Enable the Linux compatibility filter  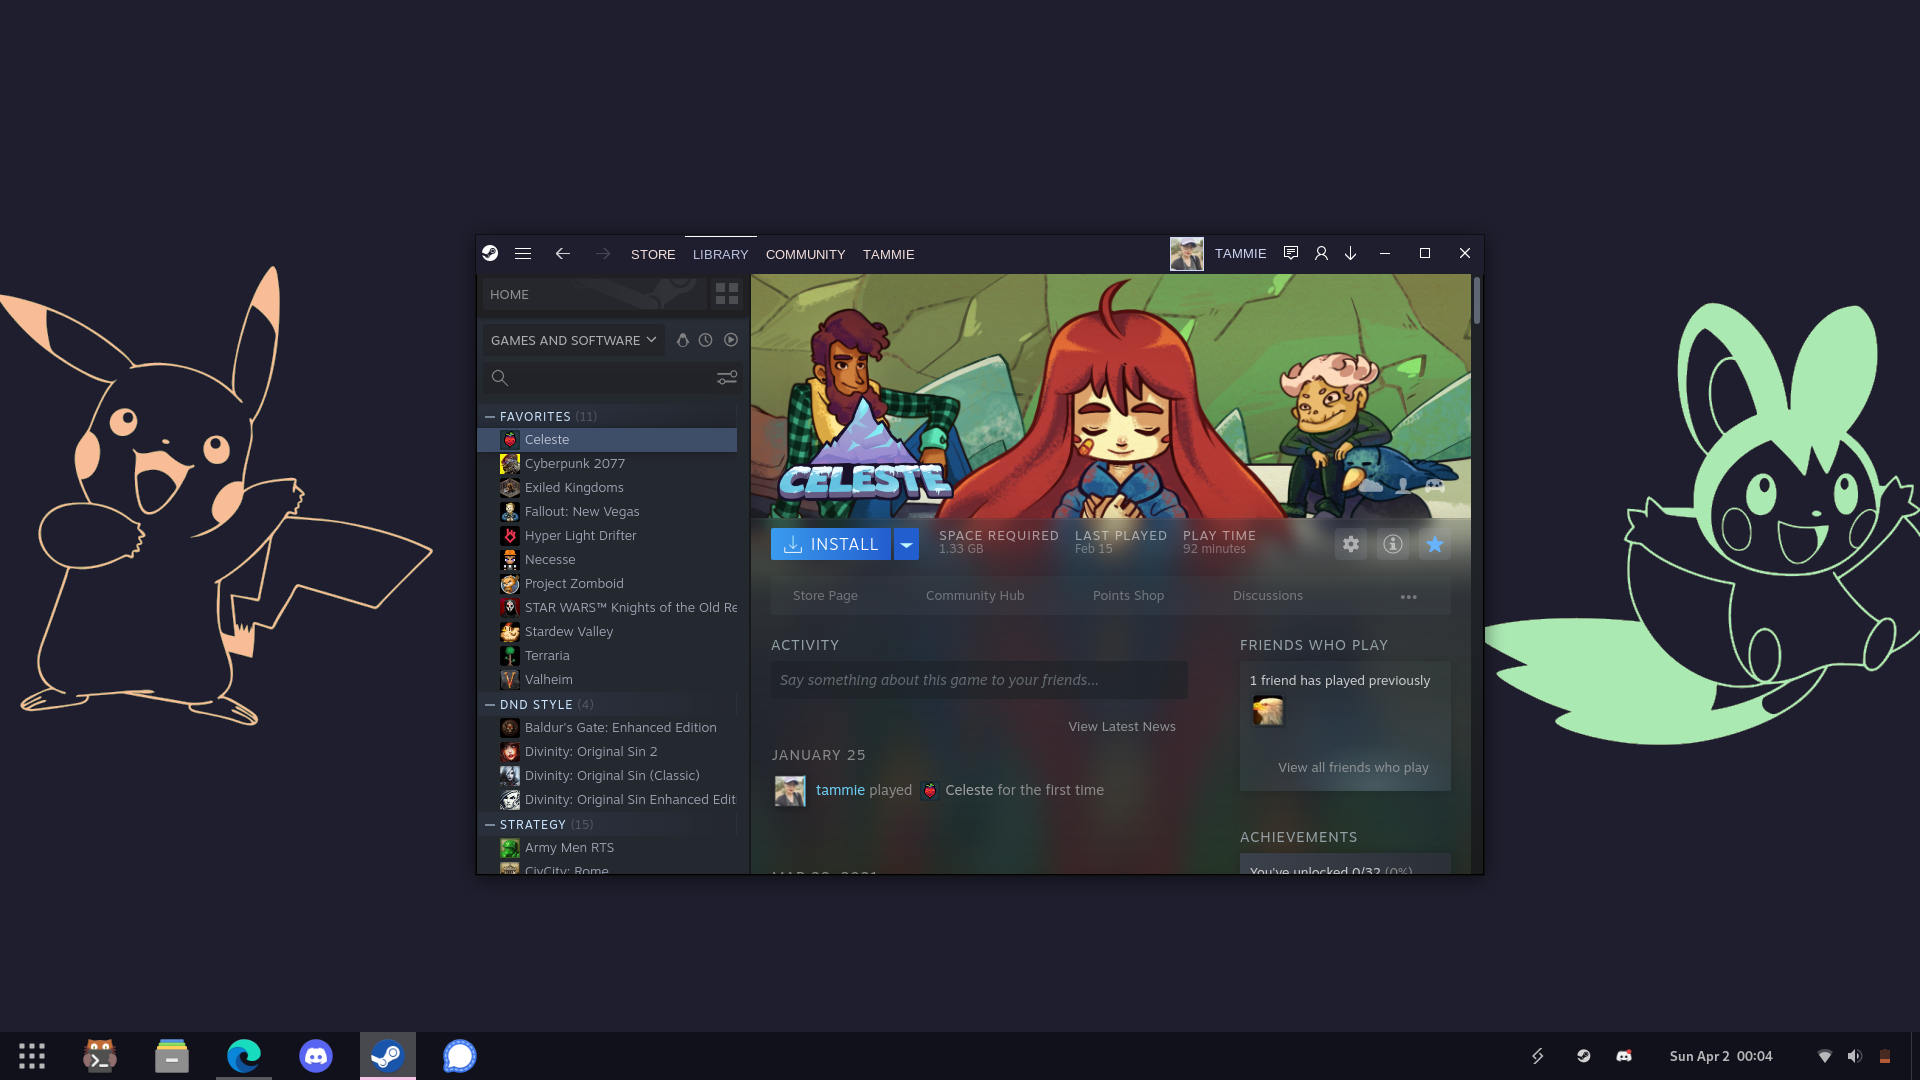click(683, 340)
